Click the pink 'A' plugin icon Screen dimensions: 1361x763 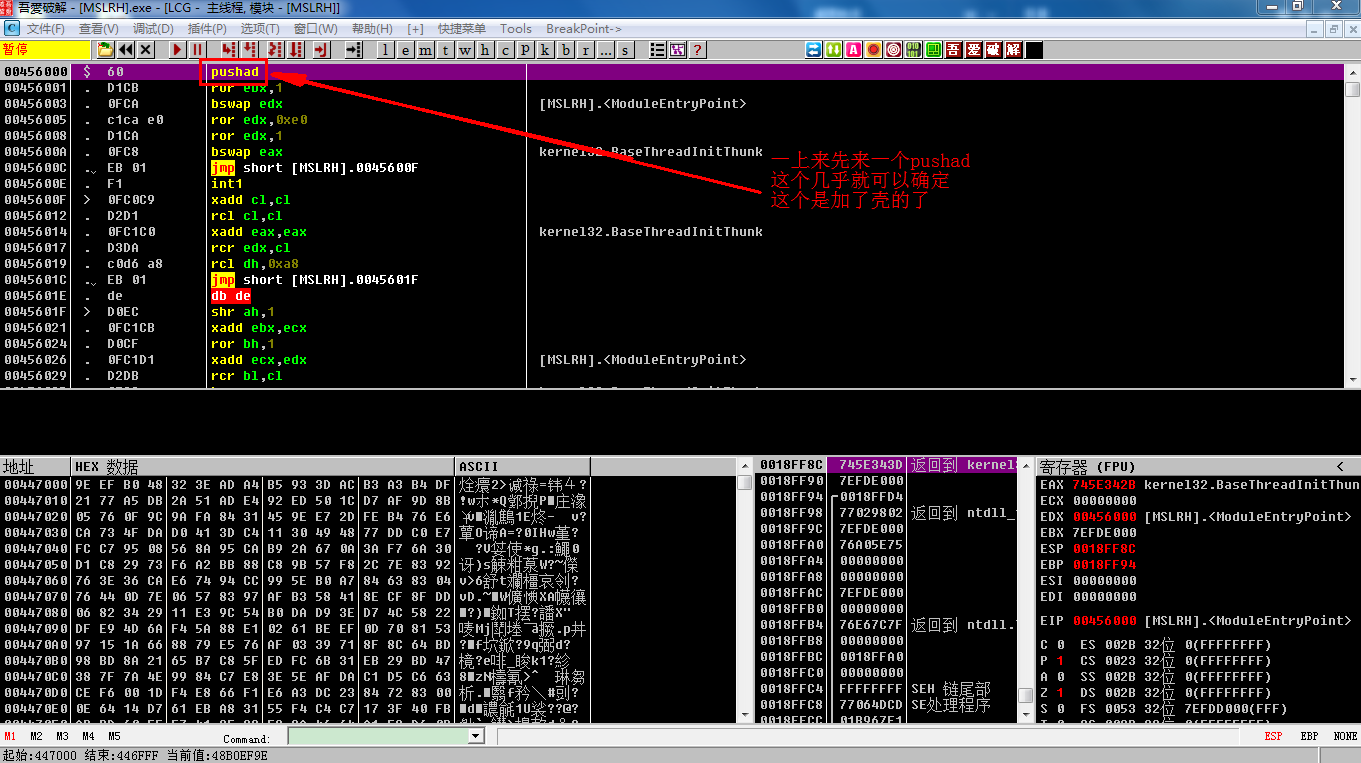[854, 49]
